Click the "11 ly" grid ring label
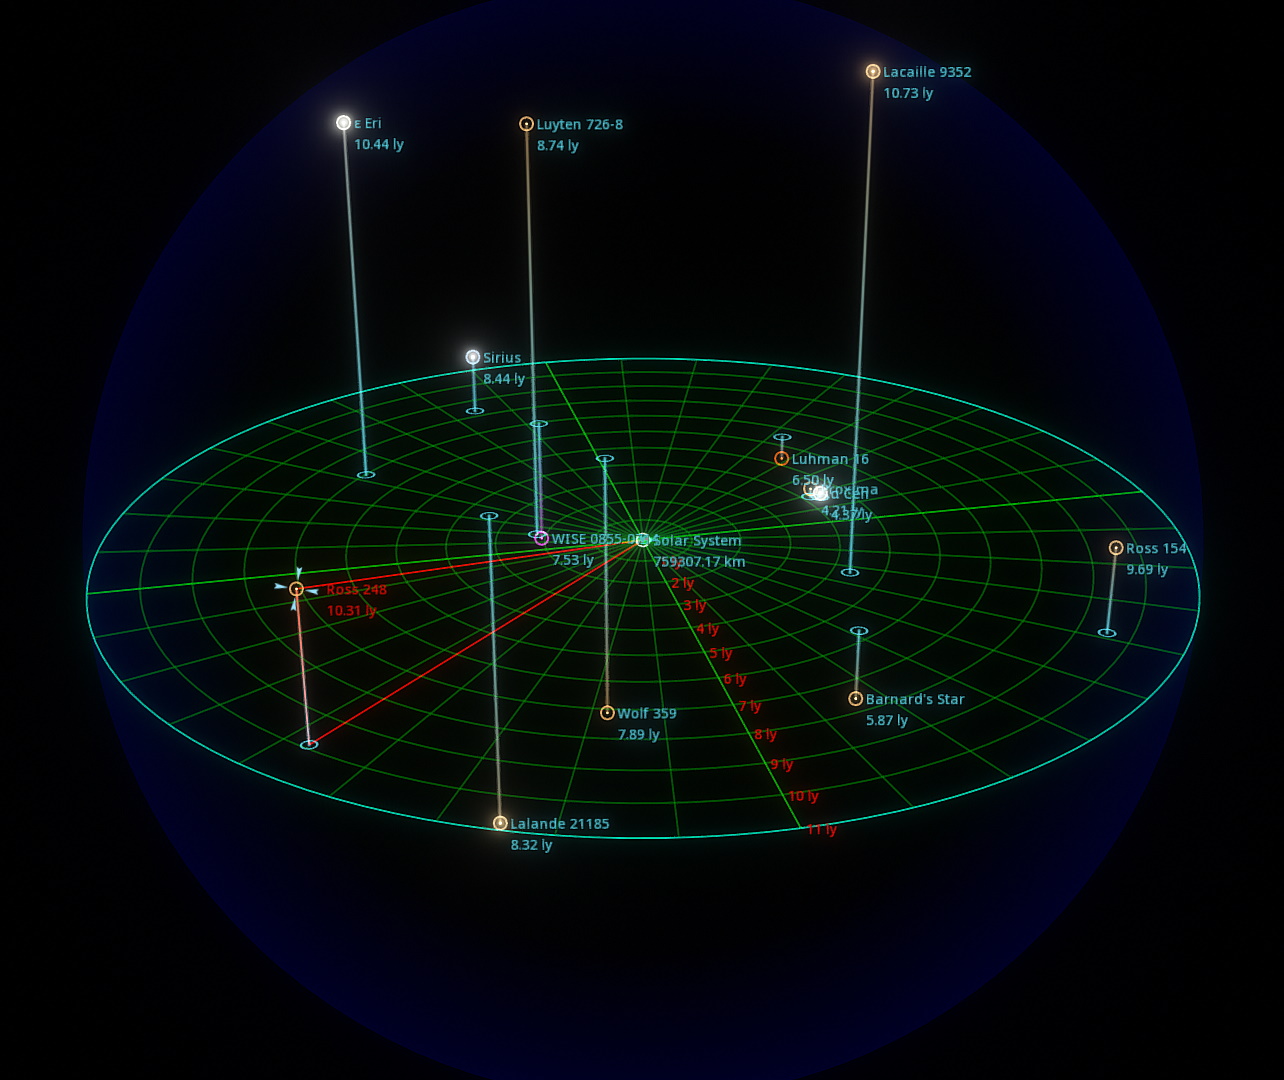The width and height of the screenshot is (1284, 1080). coord(822,829)
